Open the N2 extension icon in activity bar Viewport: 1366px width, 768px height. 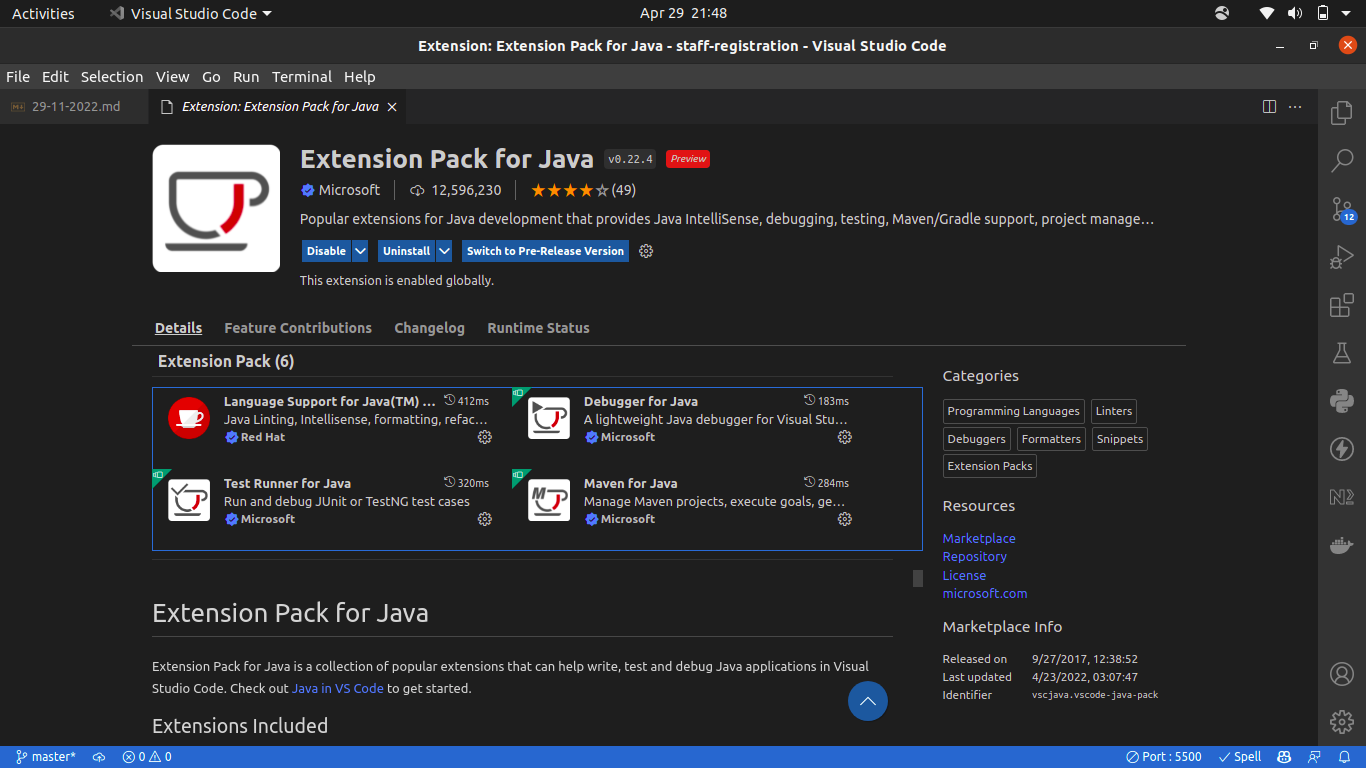(x=1342, y=497)
